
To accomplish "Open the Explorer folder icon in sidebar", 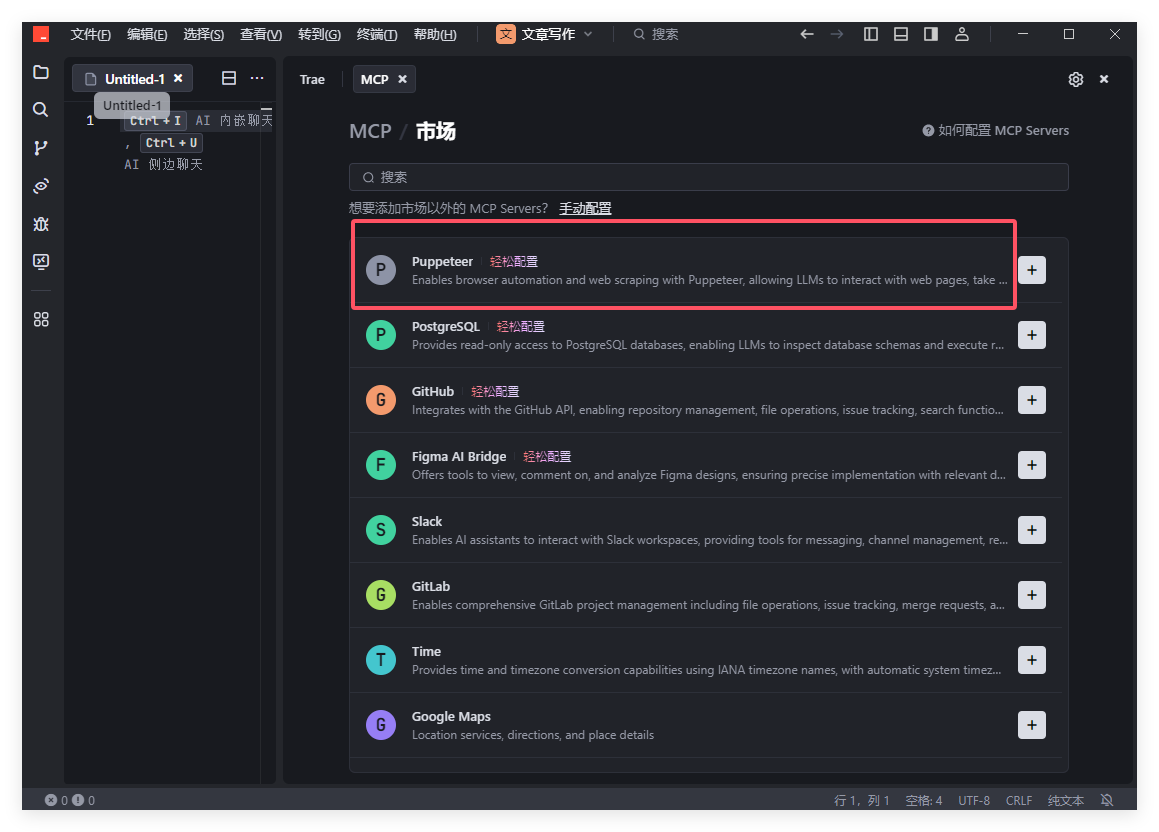I will (41, 72).
